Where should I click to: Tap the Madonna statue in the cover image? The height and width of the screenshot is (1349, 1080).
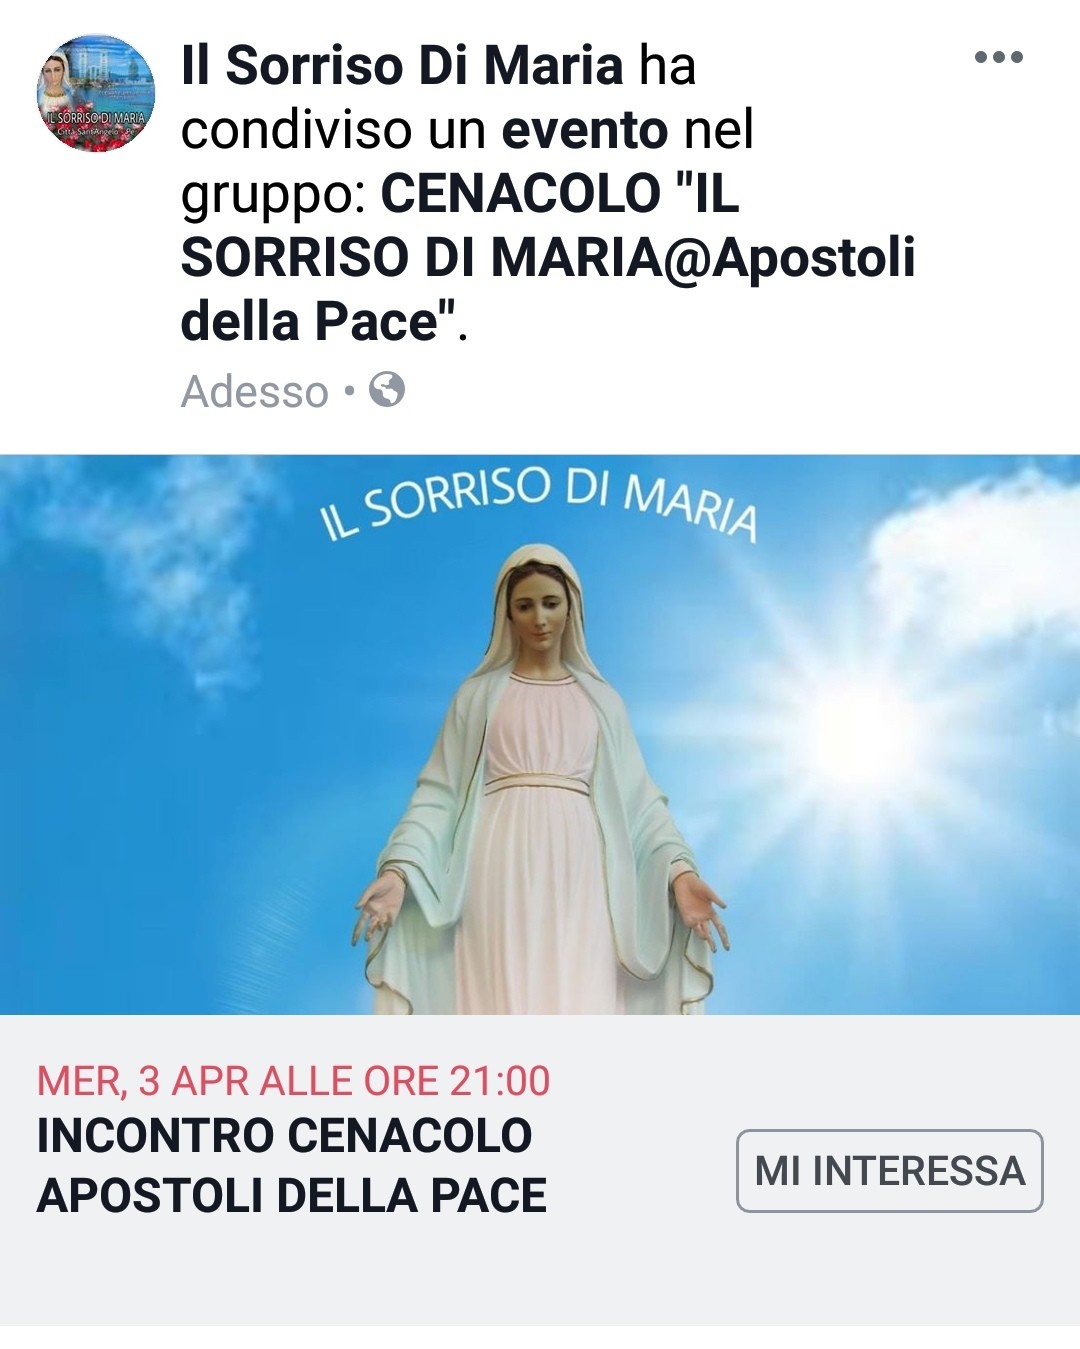540,780
